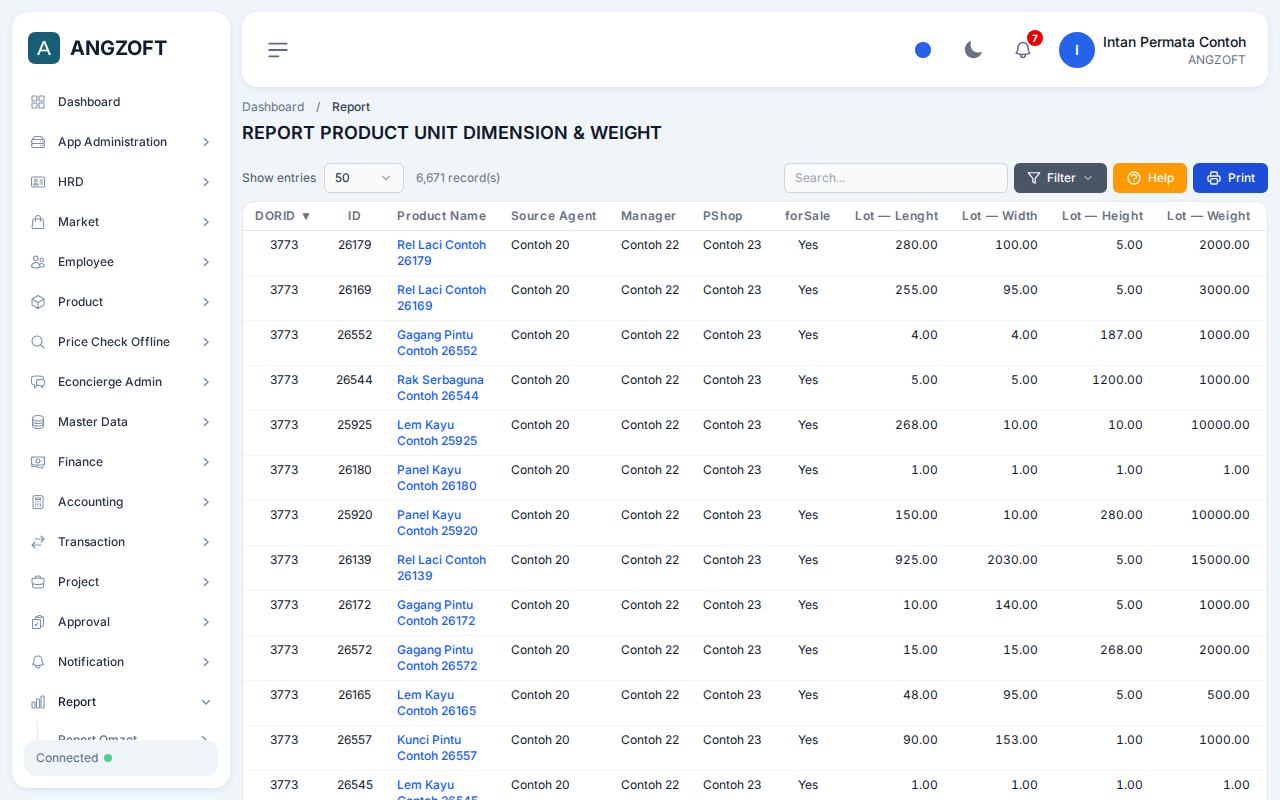Click the Finance sidebar icon
The image size is (1280, 800).
pyautogui.click(x=38, y=462)
